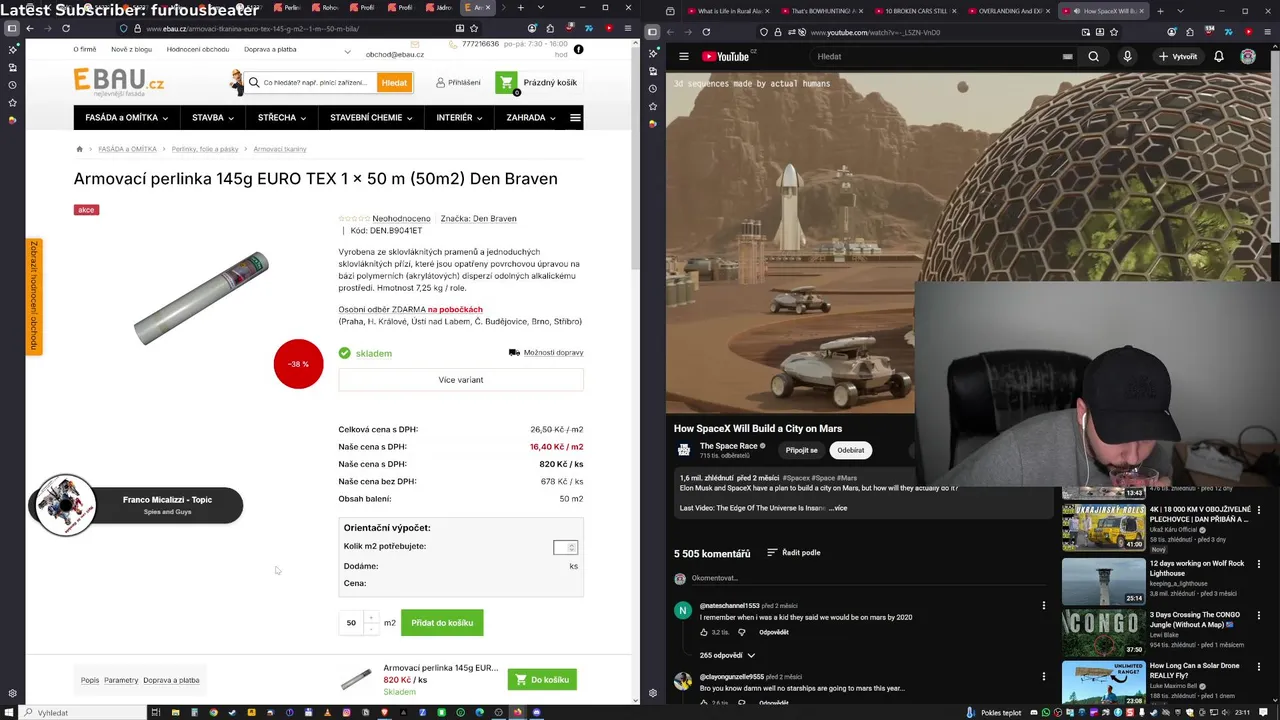
Task: Click the voice search microphone on YouTube
Action: [1127, 56]
